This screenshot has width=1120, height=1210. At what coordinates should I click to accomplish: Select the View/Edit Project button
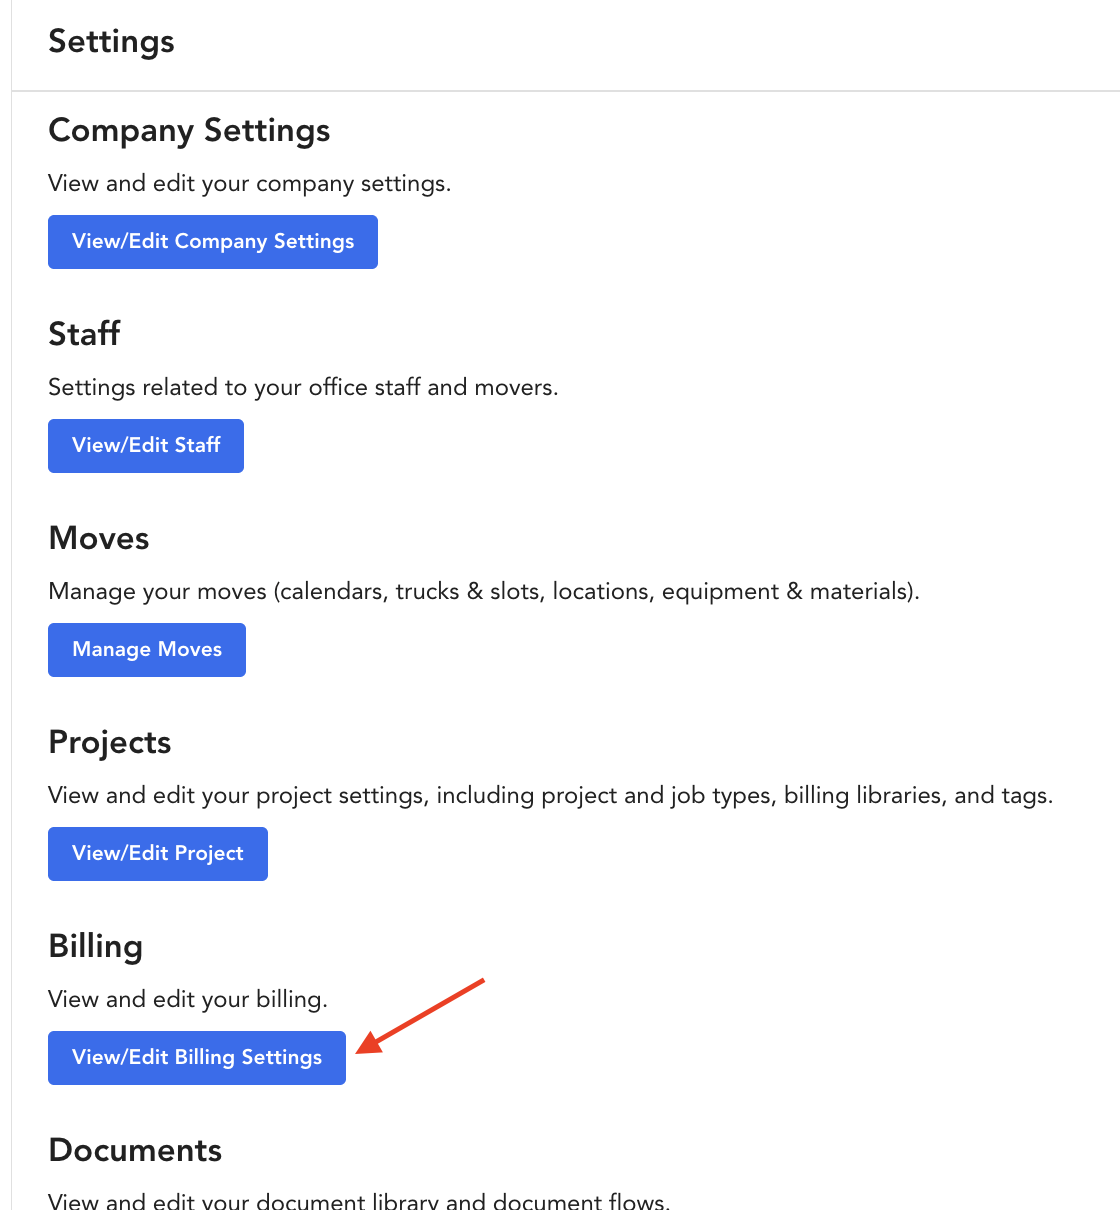coord(158,854)
